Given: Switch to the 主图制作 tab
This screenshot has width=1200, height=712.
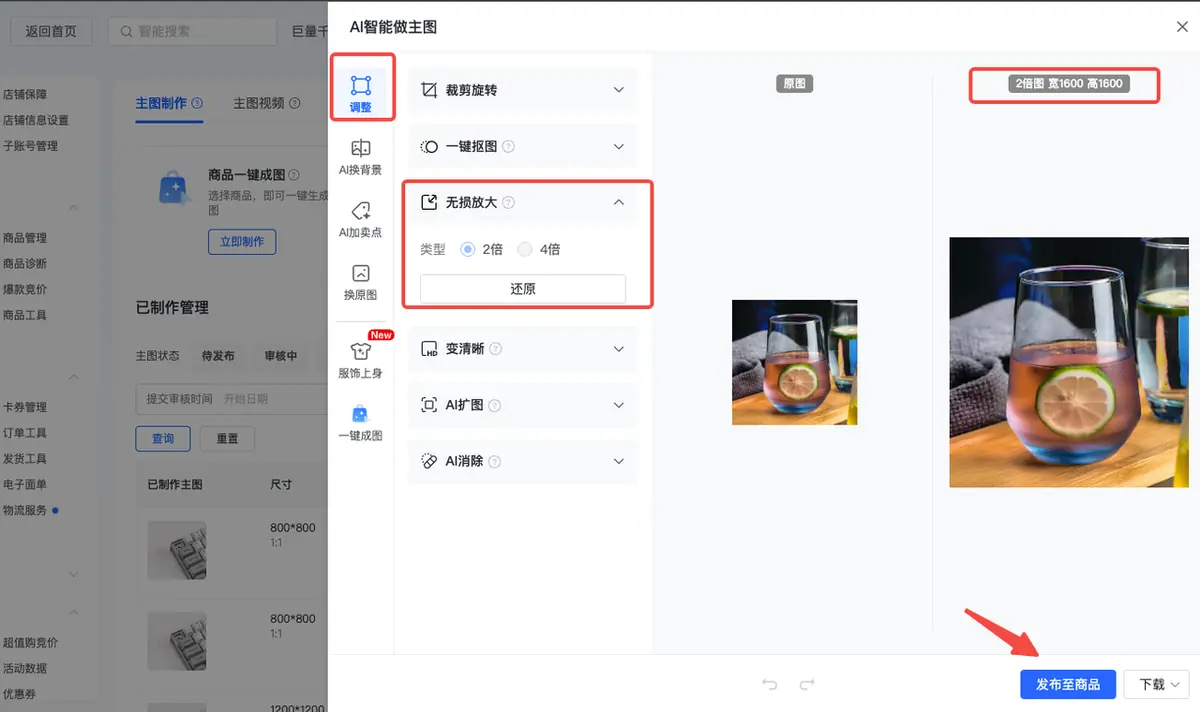Looking at the screenshot, I should tap(161, 103).
